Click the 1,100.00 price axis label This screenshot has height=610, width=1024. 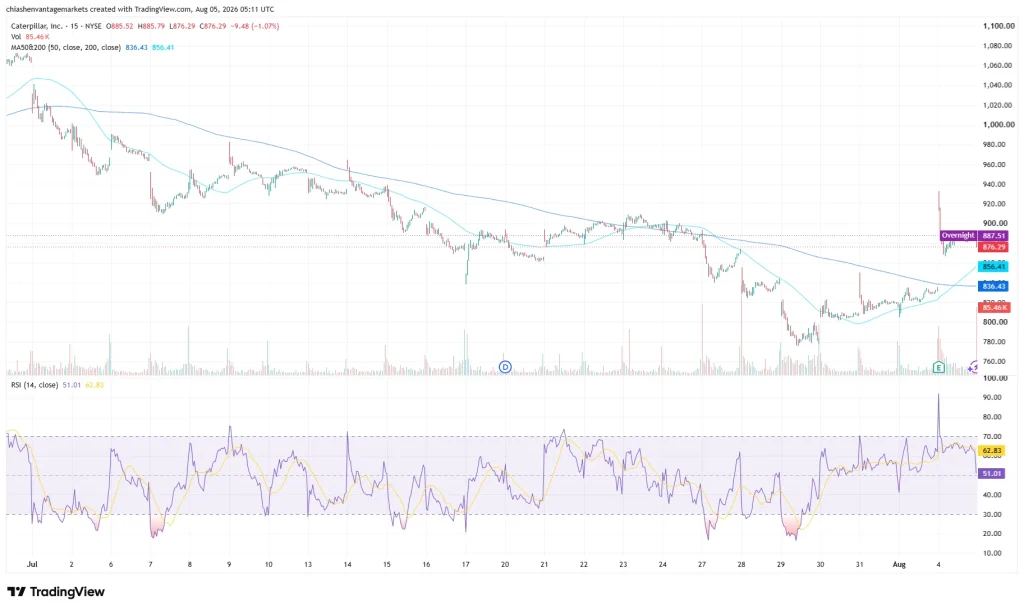(999, 26)
